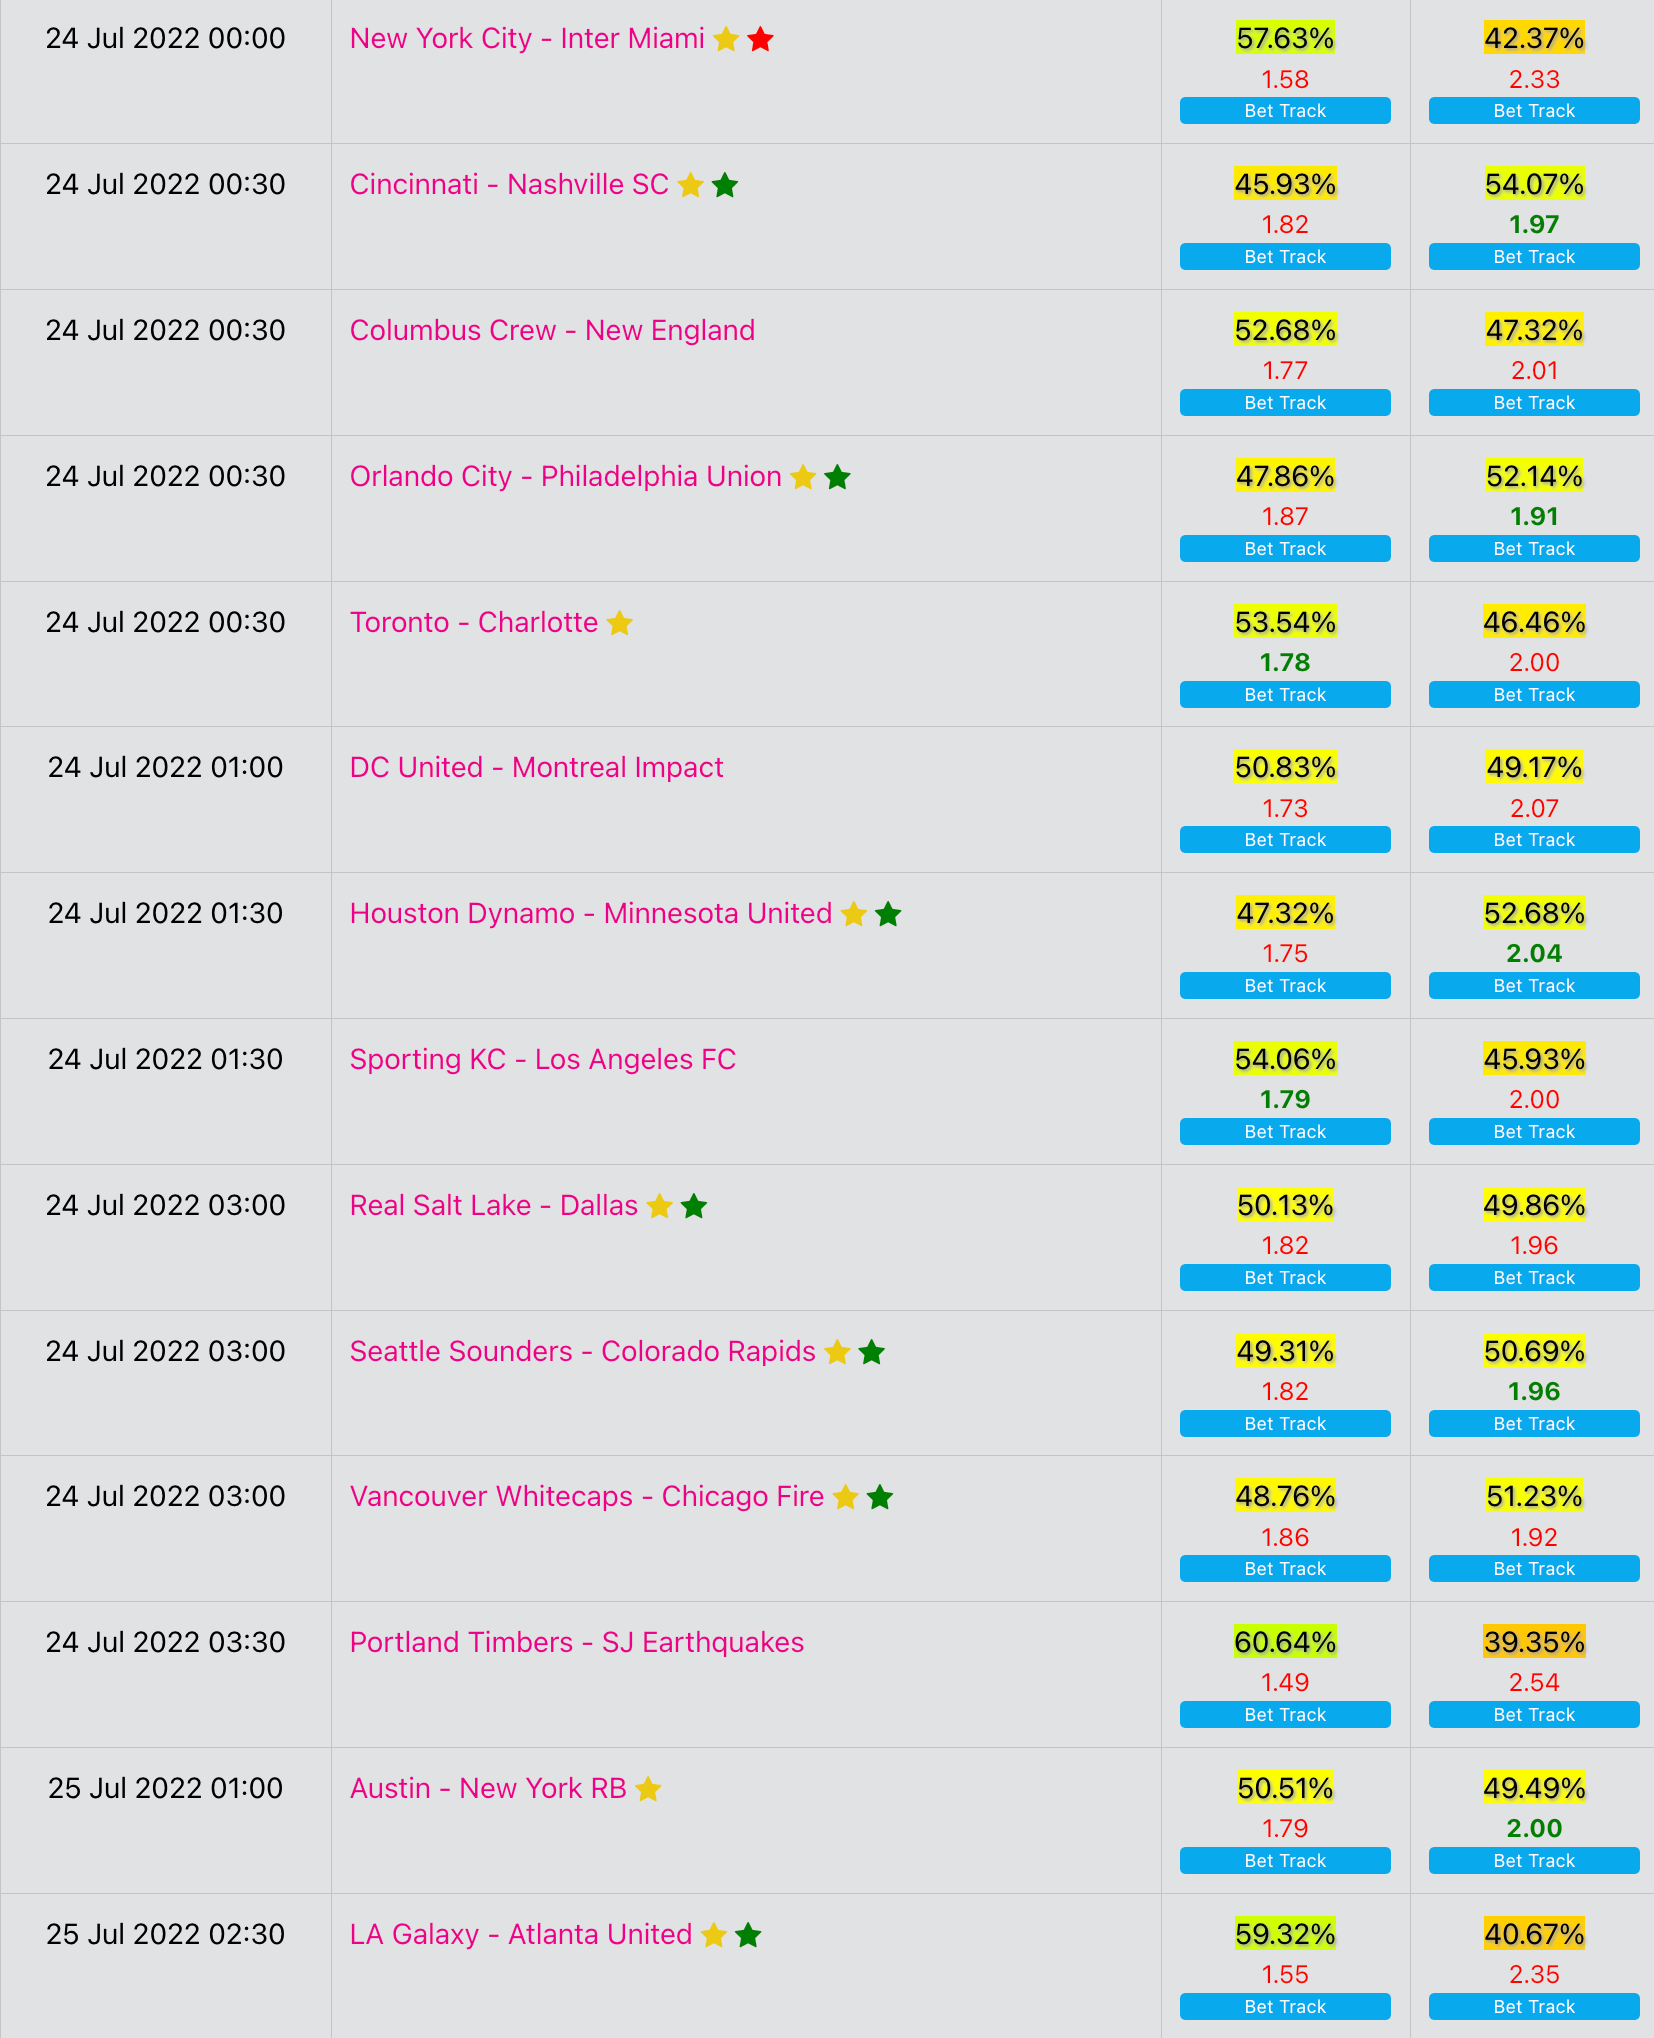Open the Sporting KC - Los Angeles FC match
This screenshot has width=1654, height=2038.
[x=543, y=1059]
